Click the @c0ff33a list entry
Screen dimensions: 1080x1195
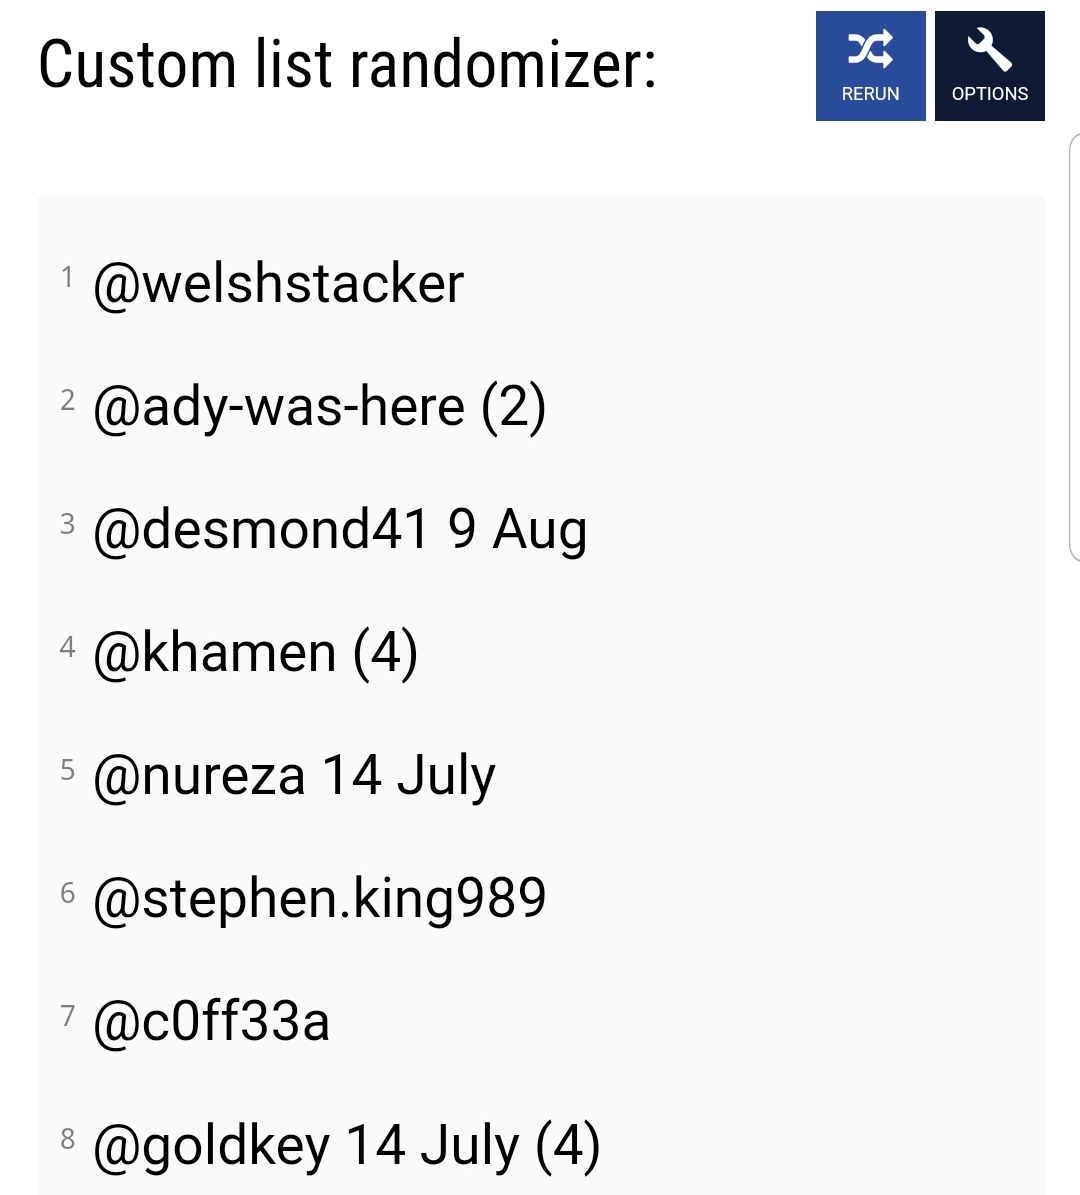click(211, 1022)
